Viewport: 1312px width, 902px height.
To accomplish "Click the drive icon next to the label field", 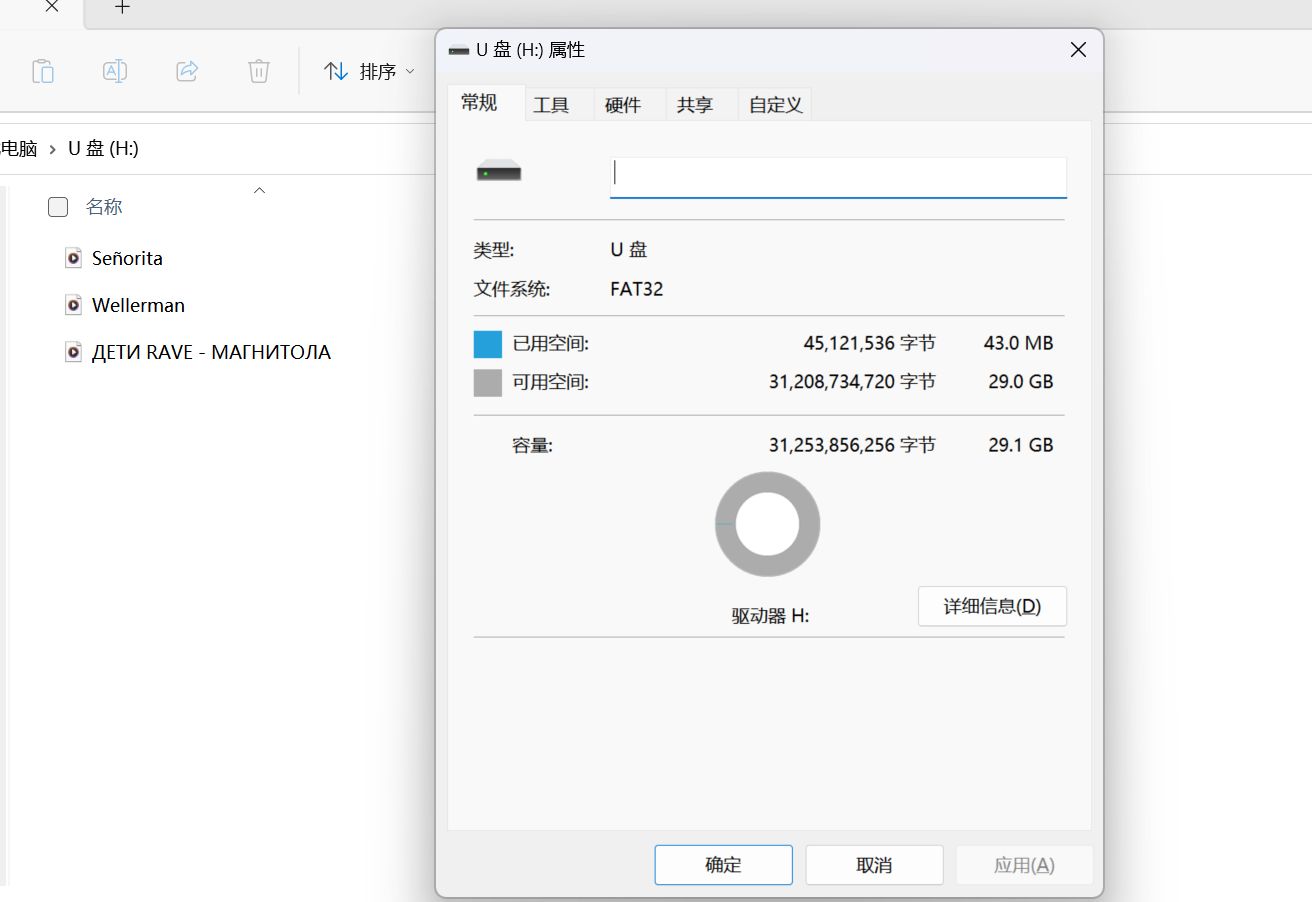I will 498,170.
